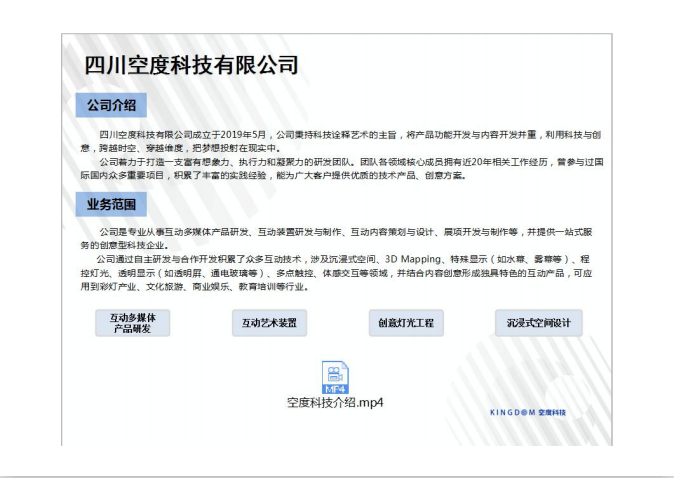This screenshot has width=674, height=478.
Task: Select the 创意灯光工程 box
Action: 406,323
